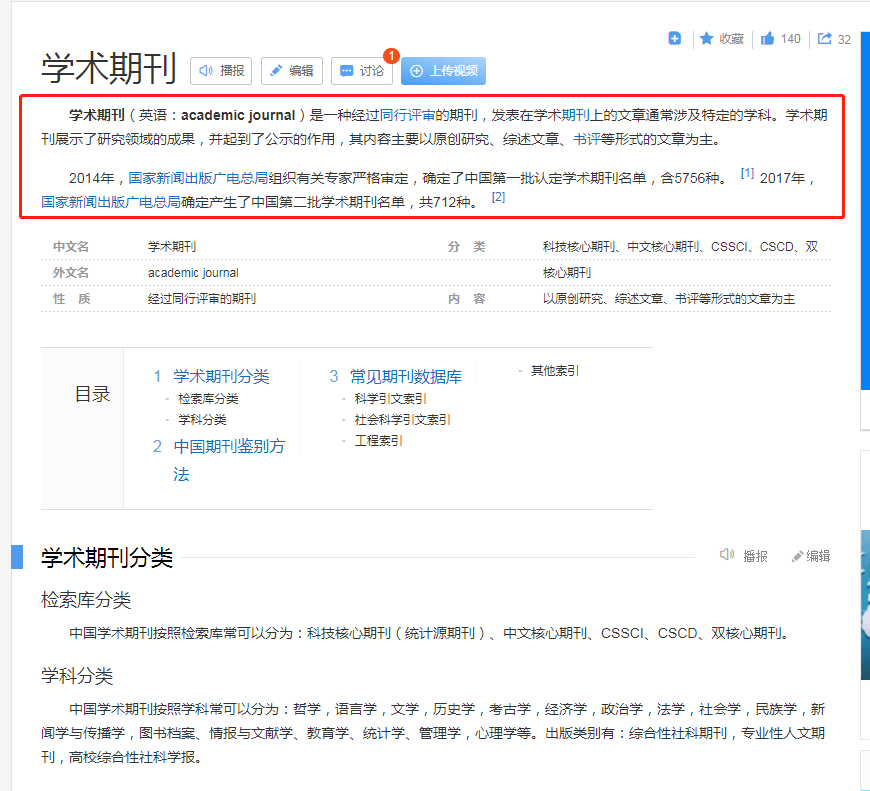
Task: Click the reference marker [1]
Action: 747,173
